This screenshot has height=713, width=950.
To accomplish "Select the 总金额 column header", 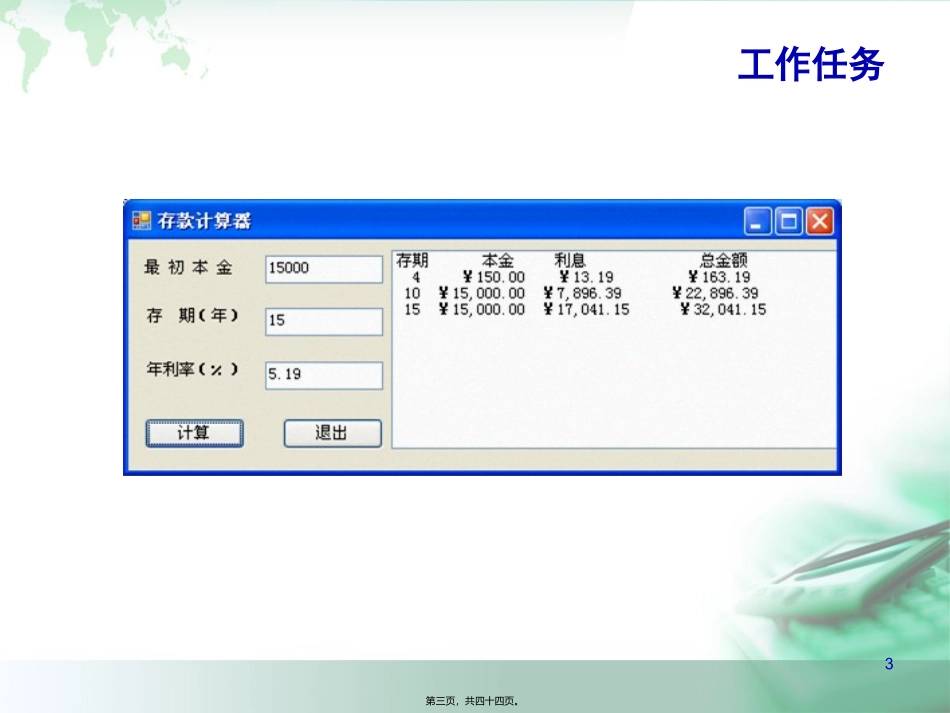I will tap(723, 260).
